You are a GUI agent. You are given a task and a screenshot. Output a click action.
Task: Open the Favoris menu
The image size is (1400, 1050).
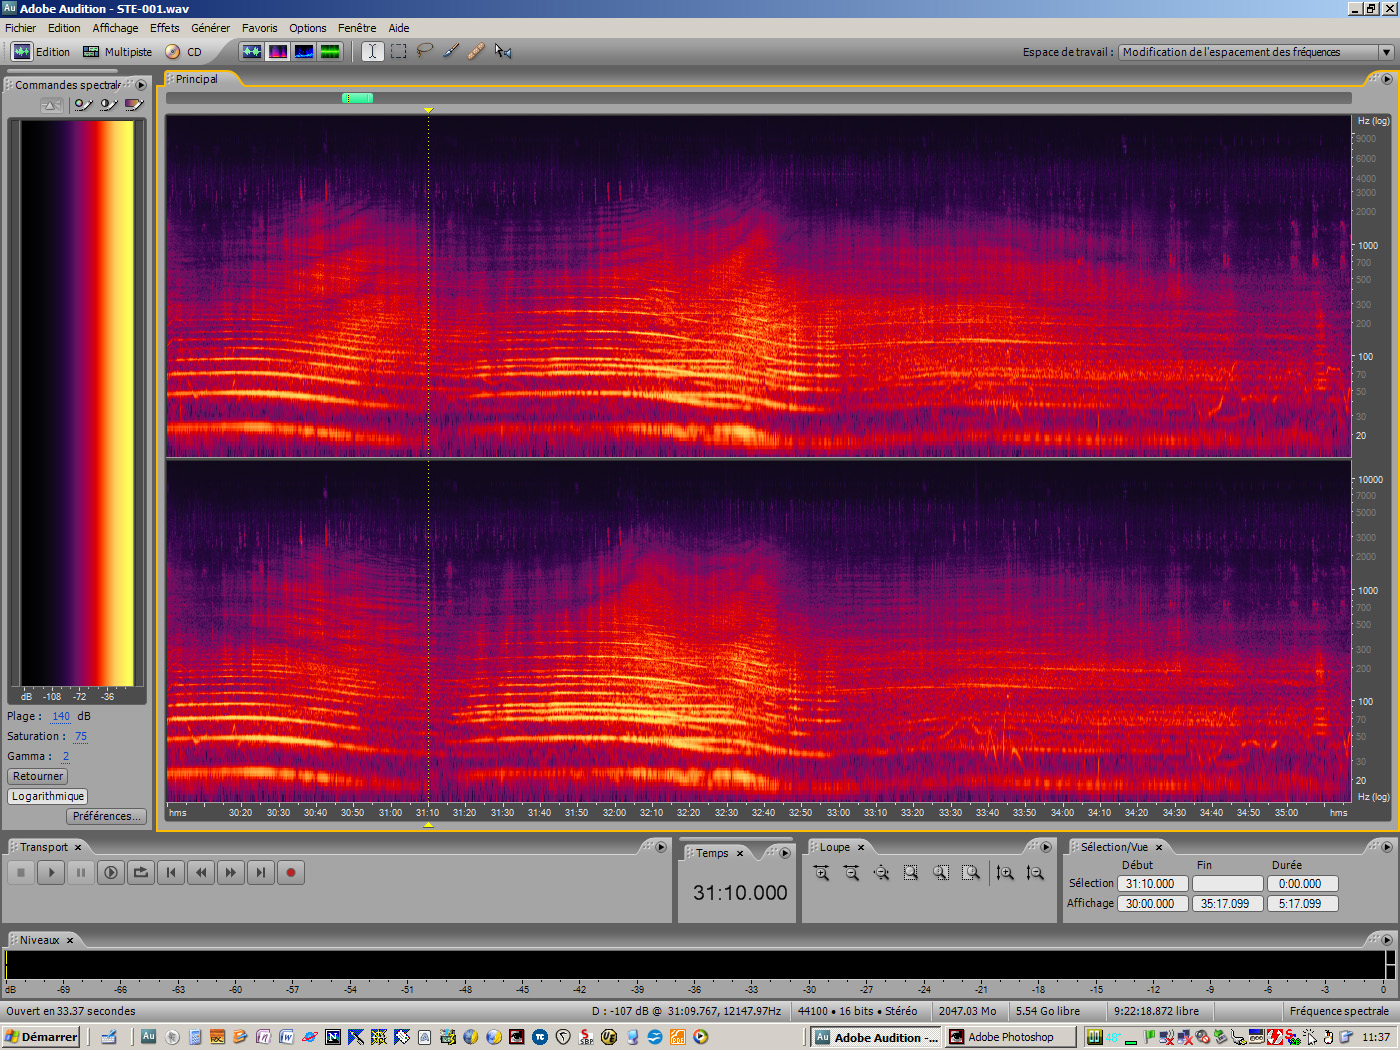click(x=259, y=28)
